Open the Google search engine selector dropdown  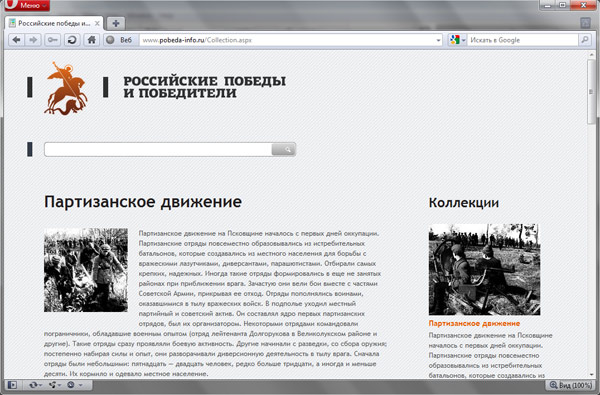[457, 40]
